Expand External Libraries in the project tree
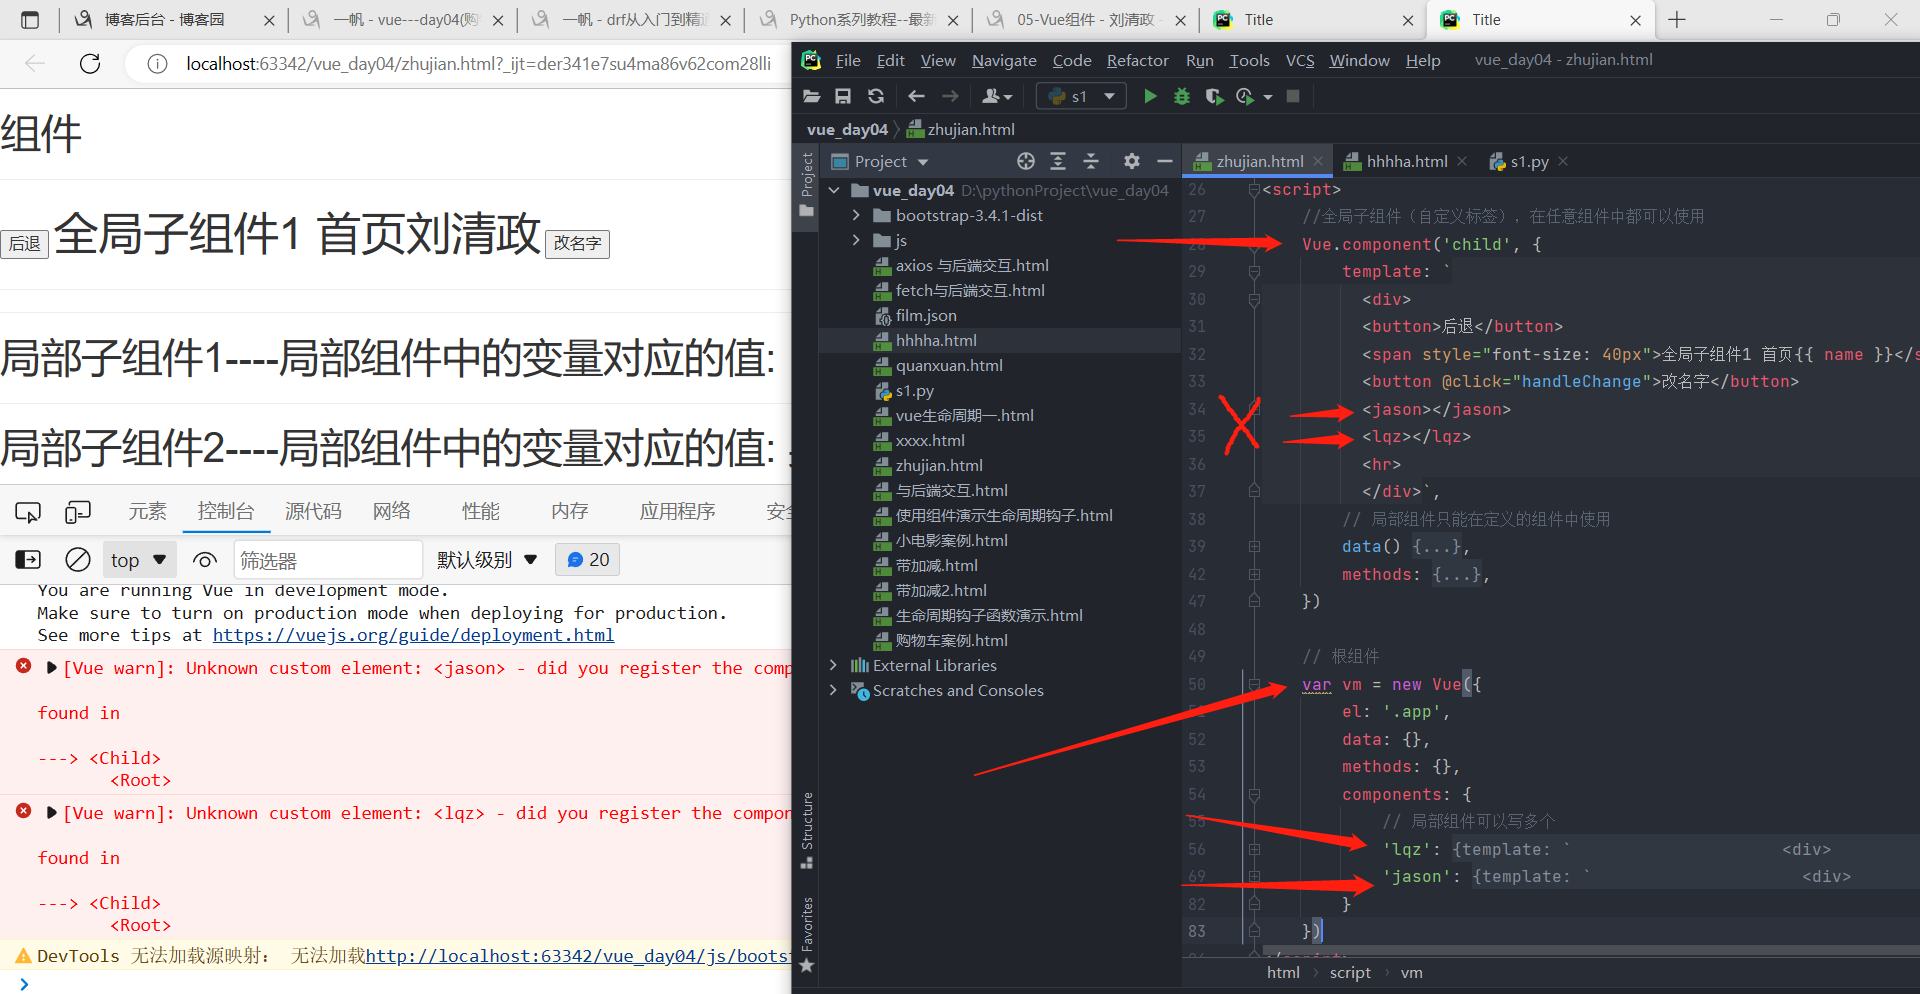1920x994 pixels. (x=834, y=665)
